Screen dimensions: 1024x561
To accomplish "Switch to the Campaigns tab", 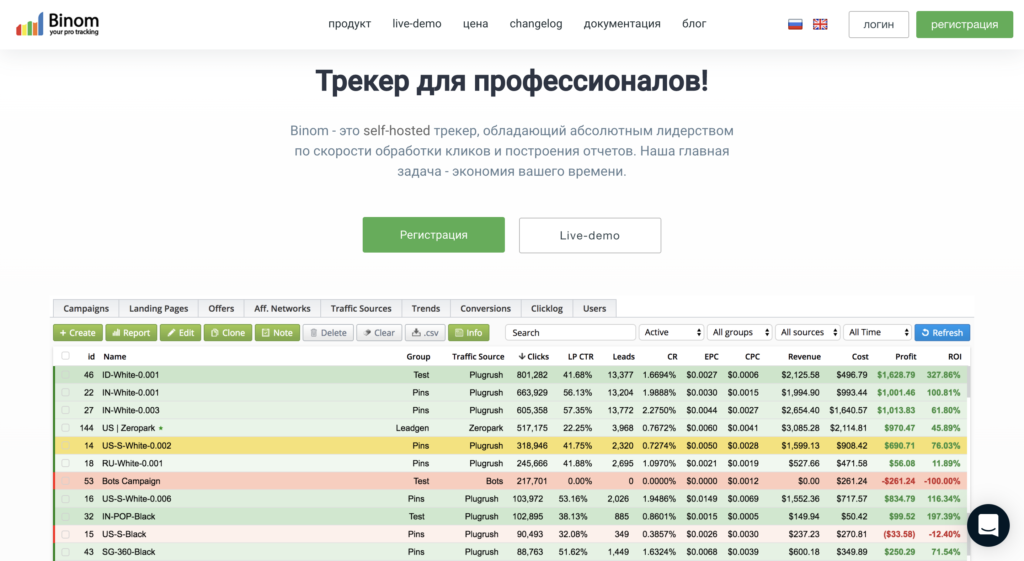I will point(86,308).
